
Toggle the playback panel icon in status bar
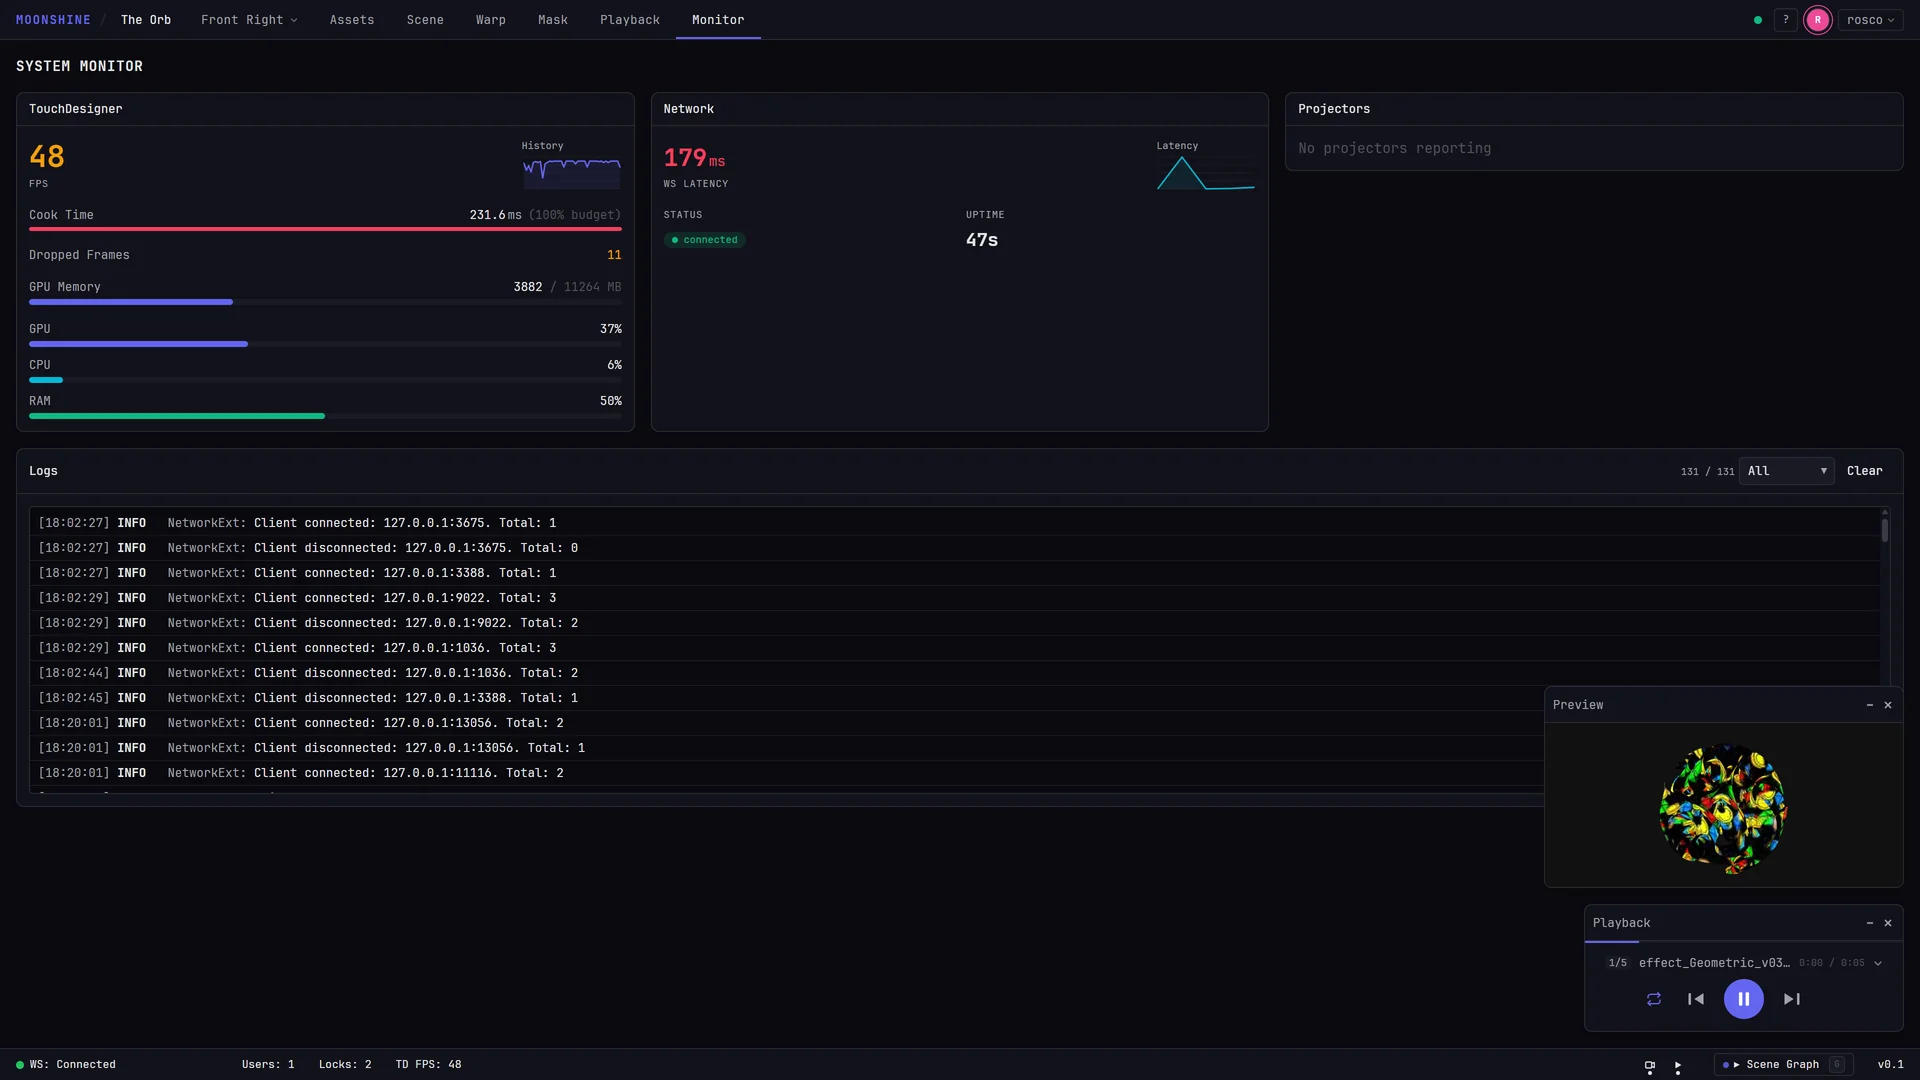[x=1678, y=1066]
